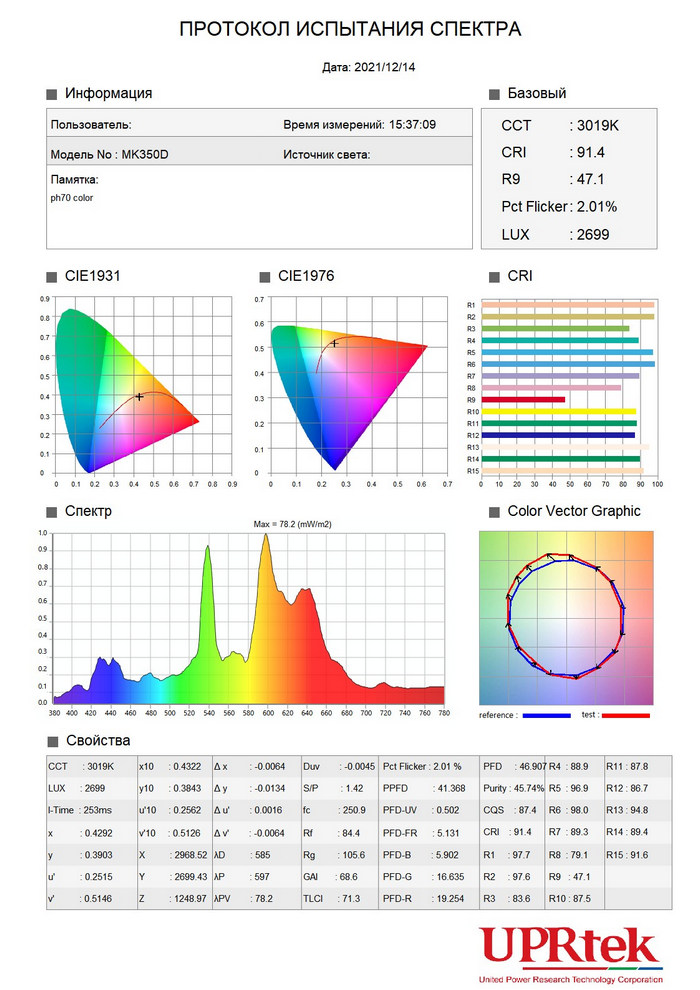The height and width of the screenshot is (990, 700).
Task: Click the square marker beside Color Vector Graphic
Action: 494,512
